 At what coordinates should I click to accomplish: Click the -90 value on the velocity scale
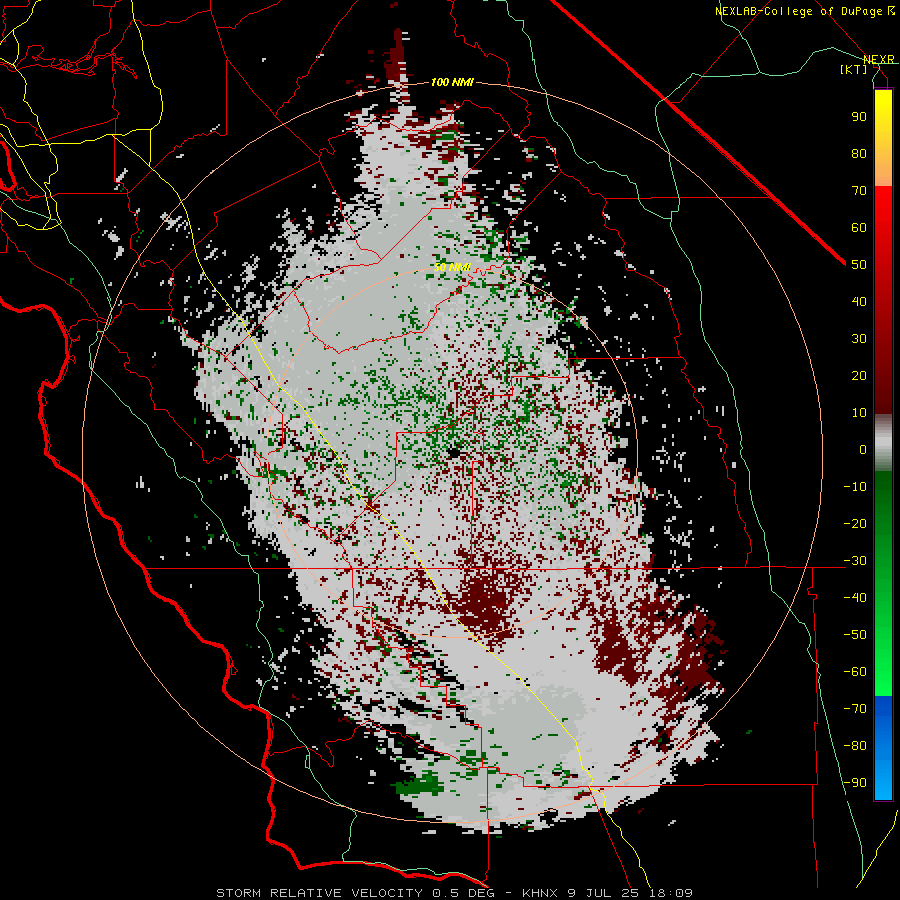coord(855,783)
